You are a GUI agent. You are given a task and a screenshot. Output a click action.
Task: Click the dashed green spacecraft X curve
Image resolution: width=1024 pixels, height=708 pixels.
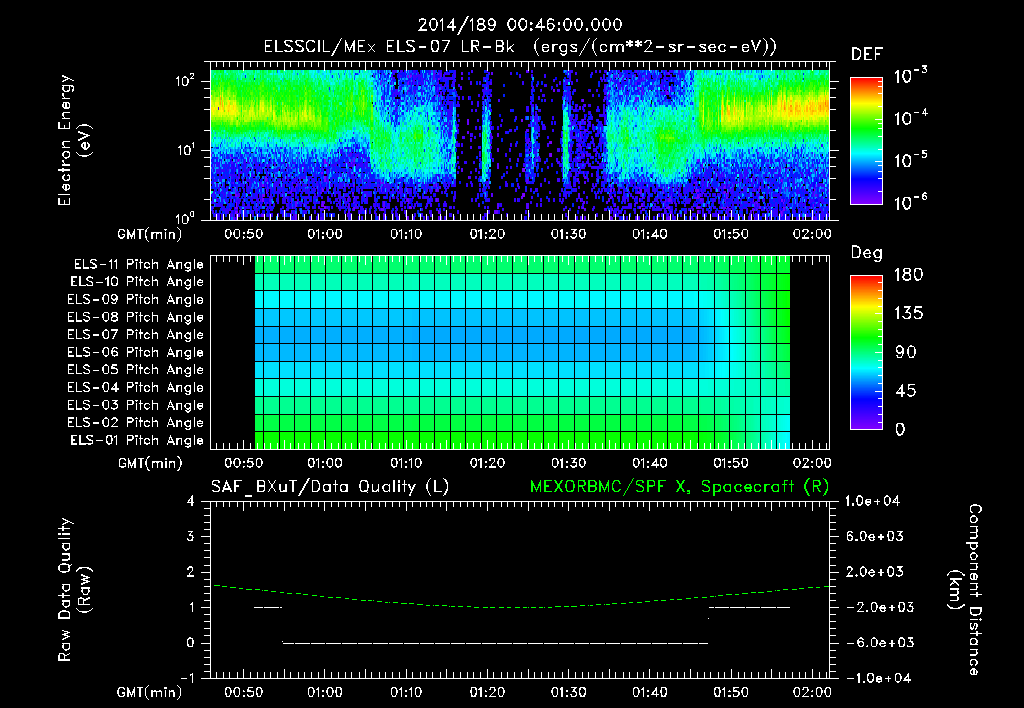click(520, 607)
